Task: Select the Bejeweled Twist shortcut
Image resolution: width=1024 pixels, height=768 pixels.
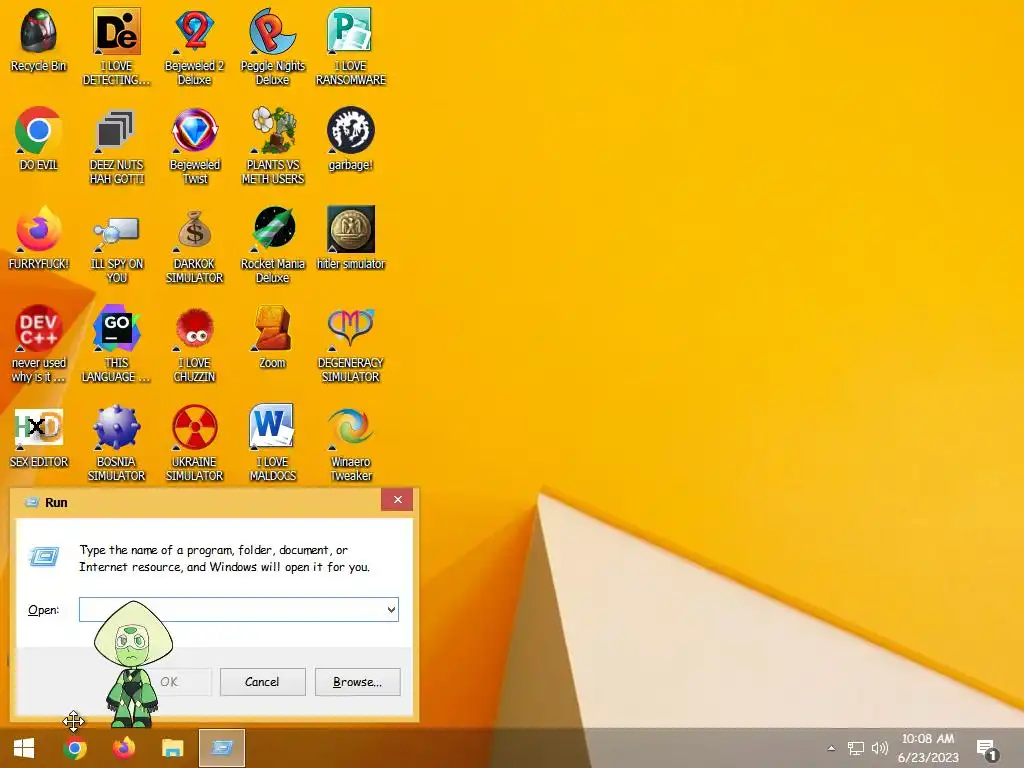Action: tap(195, 146)
